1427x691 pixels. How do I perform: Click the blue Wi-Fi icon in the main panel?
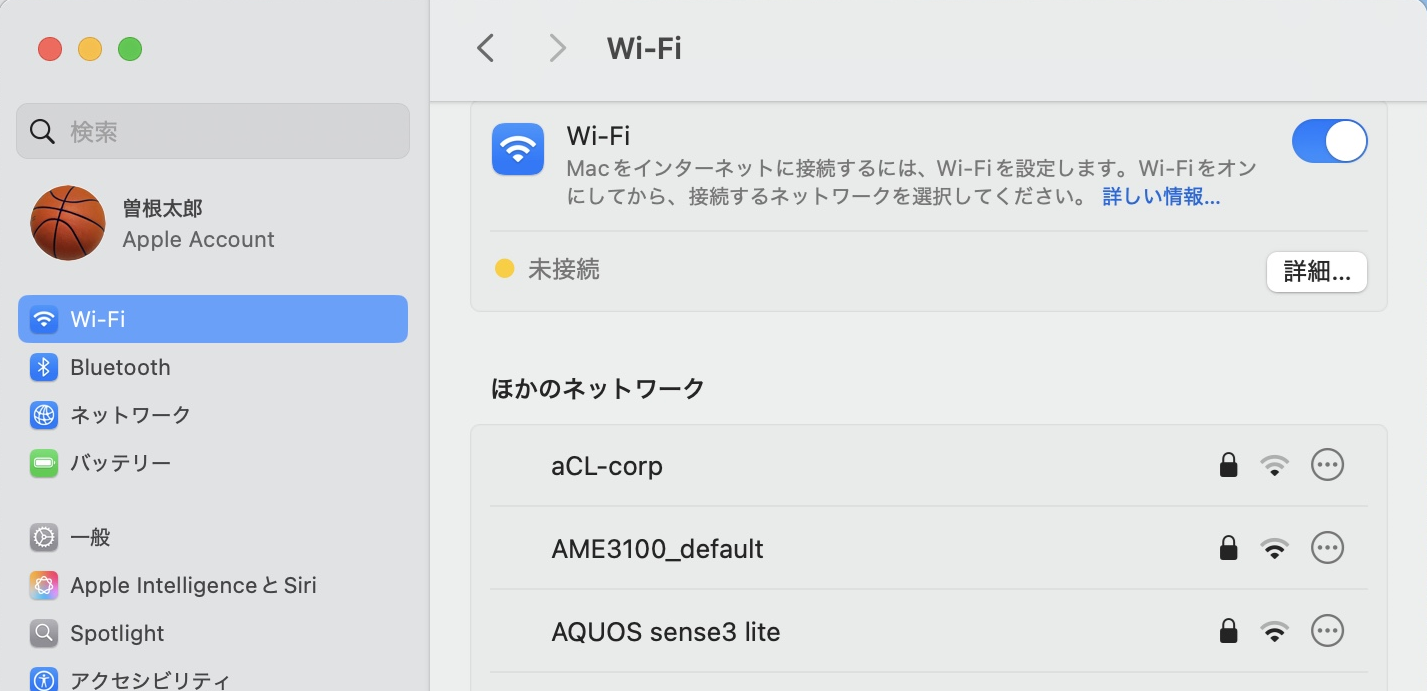518,149
